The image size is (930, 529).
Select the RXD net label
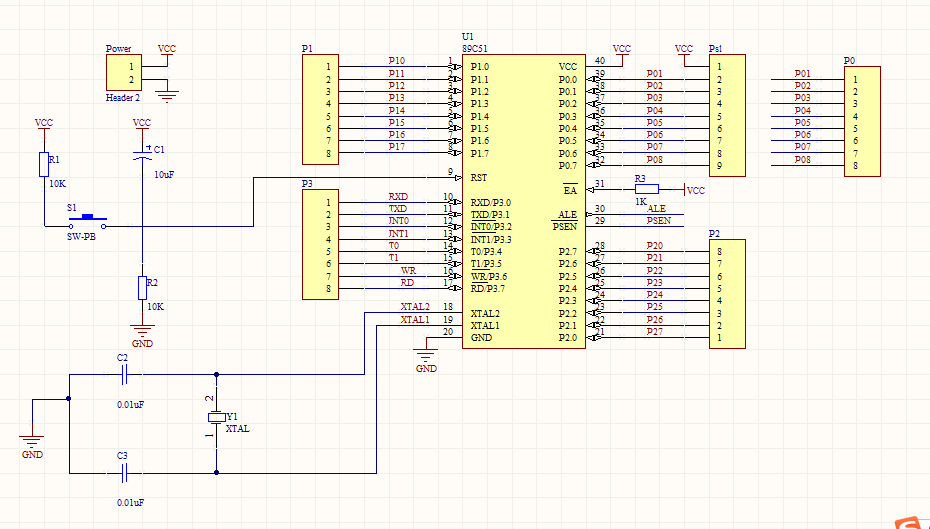(x=397, y=196)
